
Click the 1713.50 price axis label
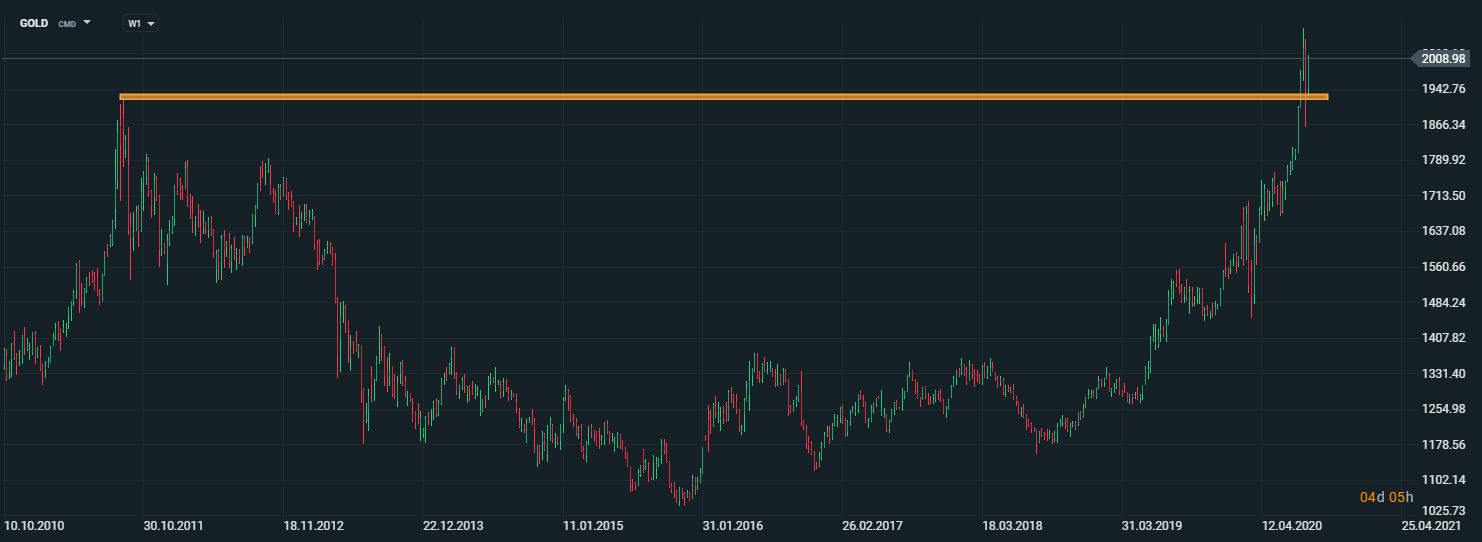[x=1443, y=196]
